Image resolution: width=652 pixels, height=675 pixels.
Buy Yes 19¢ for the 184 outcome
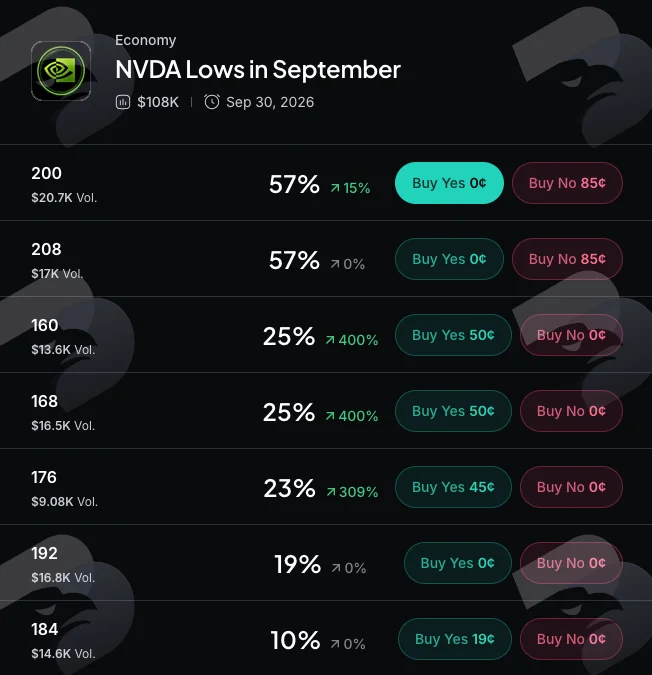coord(455,639)
